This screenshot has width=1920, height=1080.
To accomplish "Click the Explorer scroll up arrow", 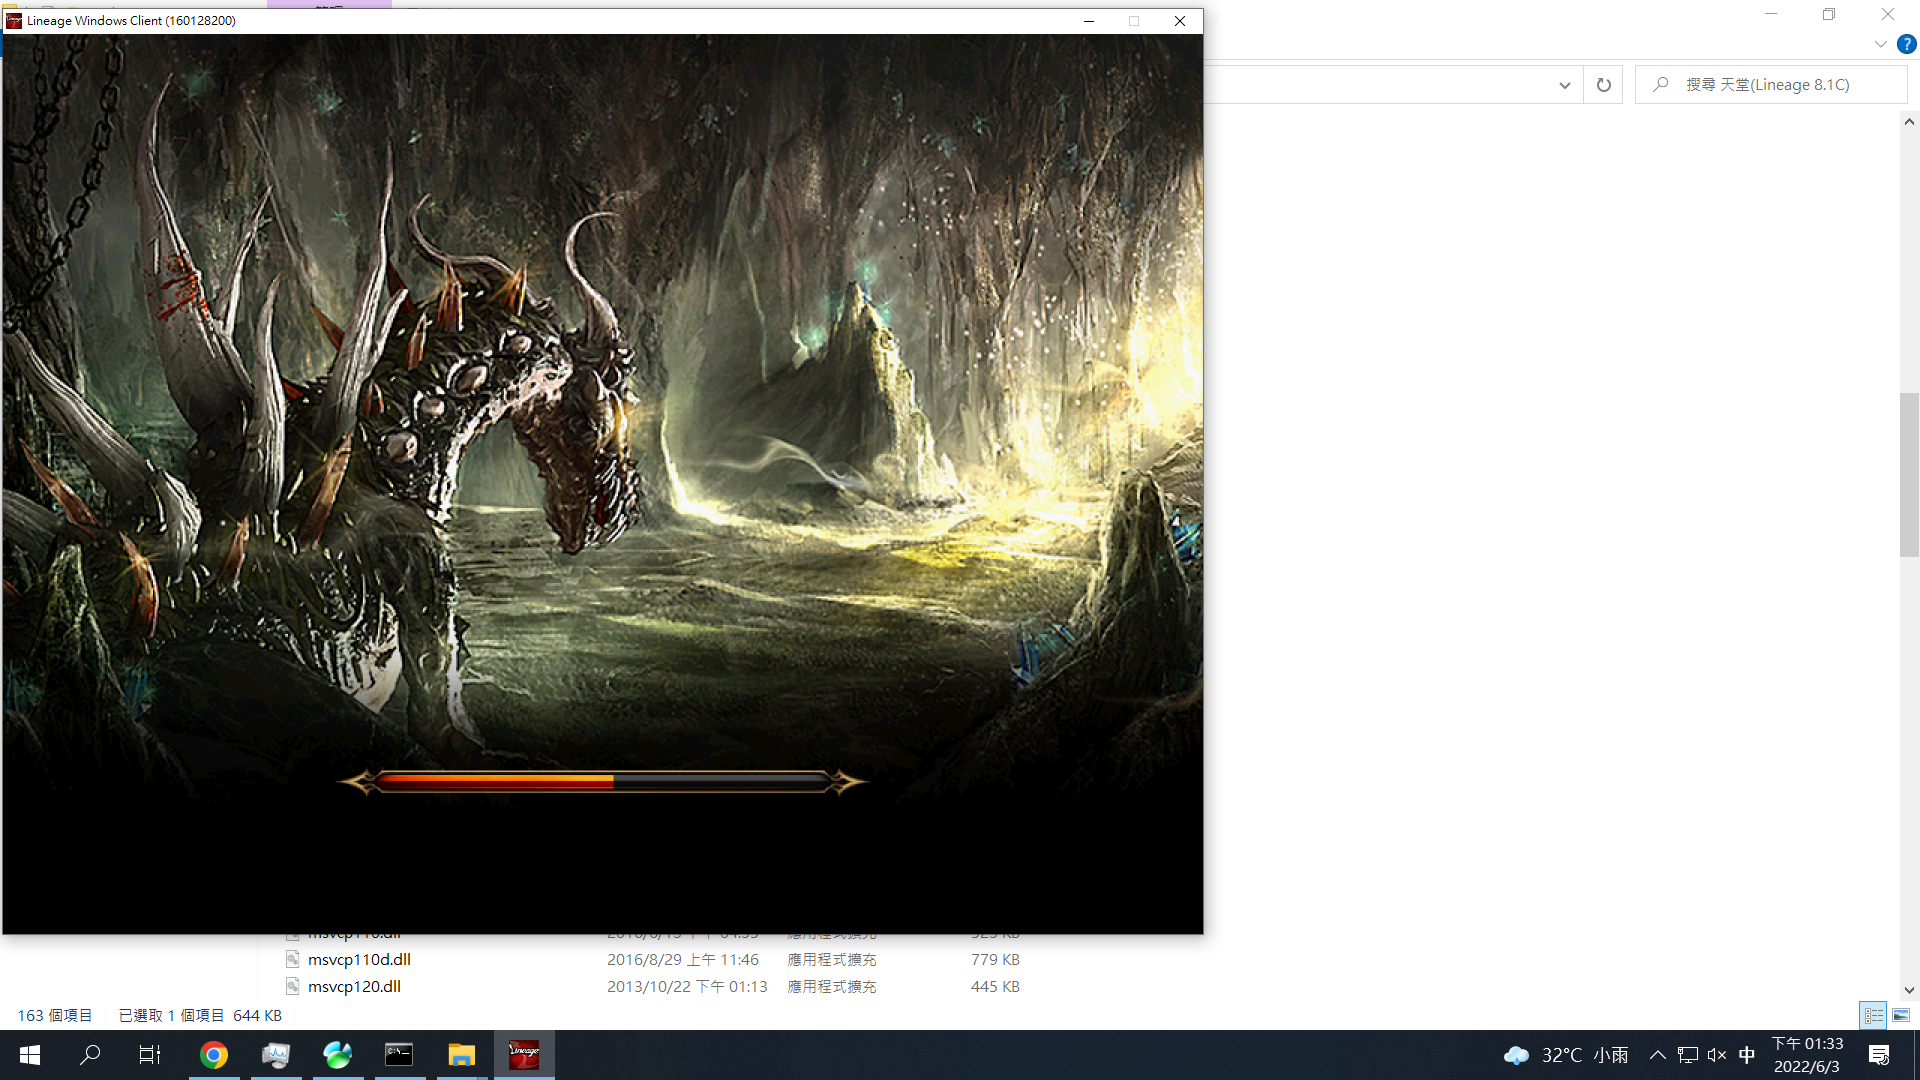I will click(1909, 122).
